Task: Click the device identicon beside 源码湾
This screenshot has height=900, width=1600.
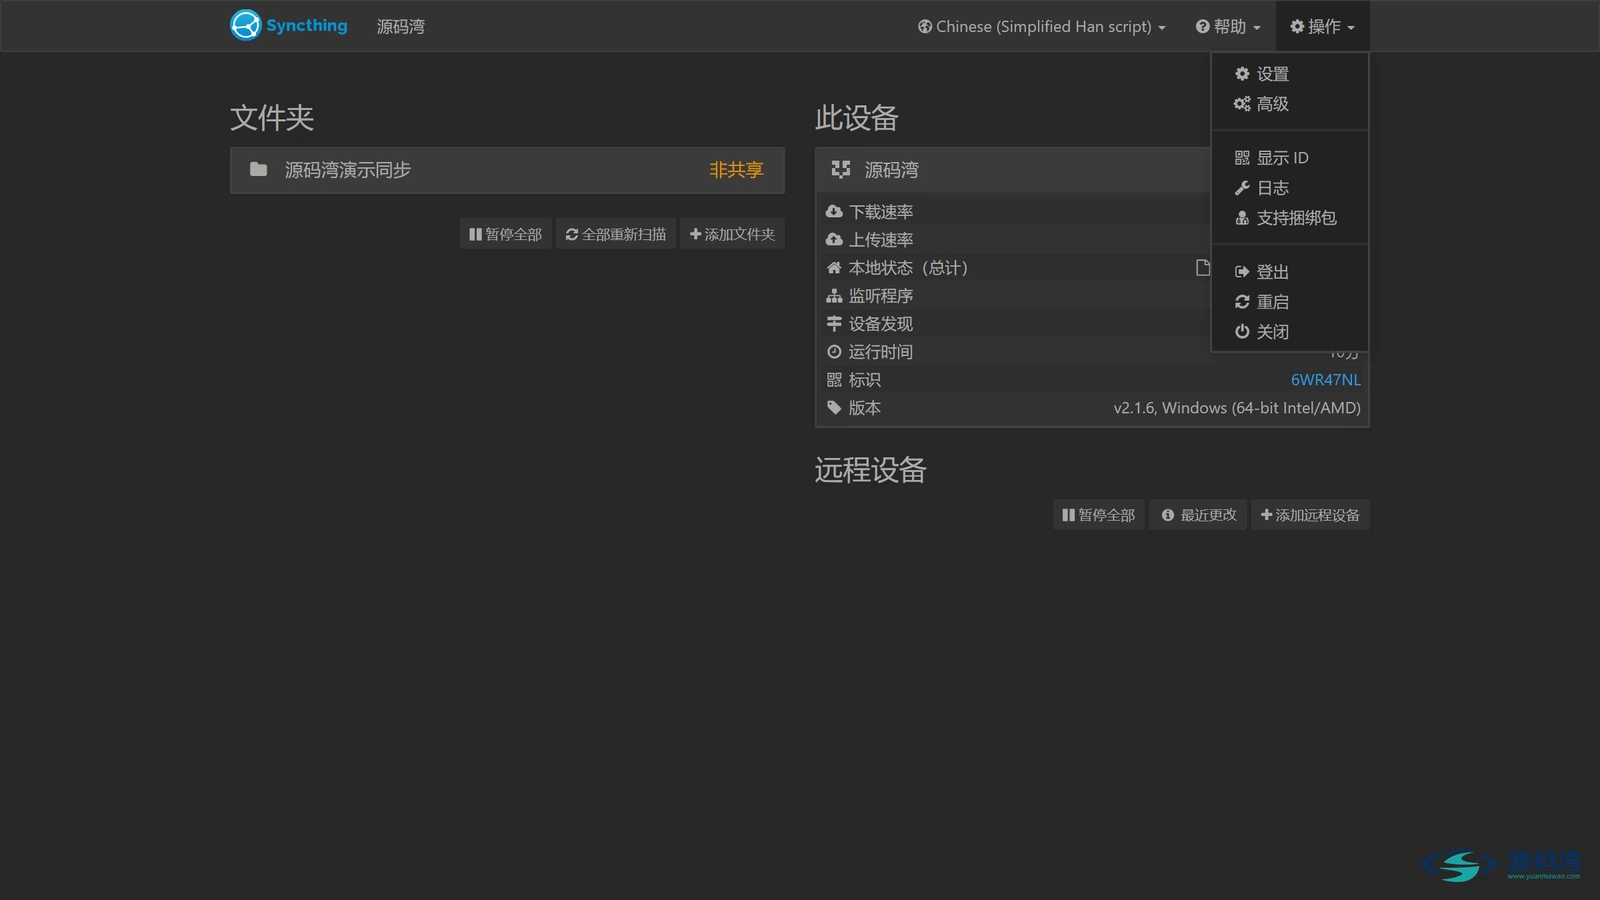Action: click(x=841, y=169)
